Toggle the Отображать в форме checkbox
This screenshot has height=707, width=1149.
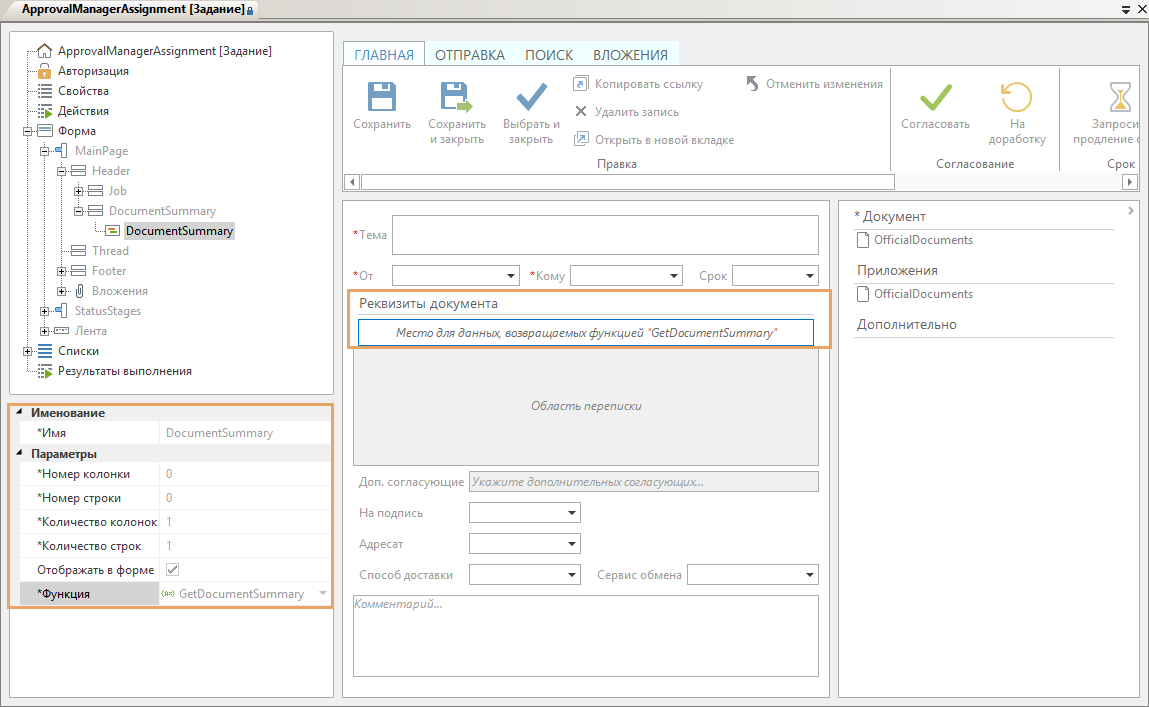172,570
